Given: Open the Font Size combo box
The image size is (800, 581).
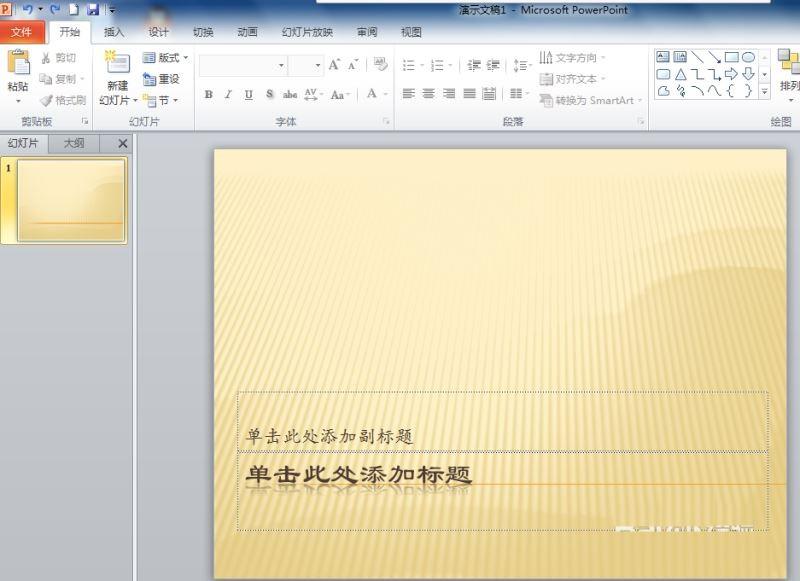Looking at the screenshot, I should 305,64.
